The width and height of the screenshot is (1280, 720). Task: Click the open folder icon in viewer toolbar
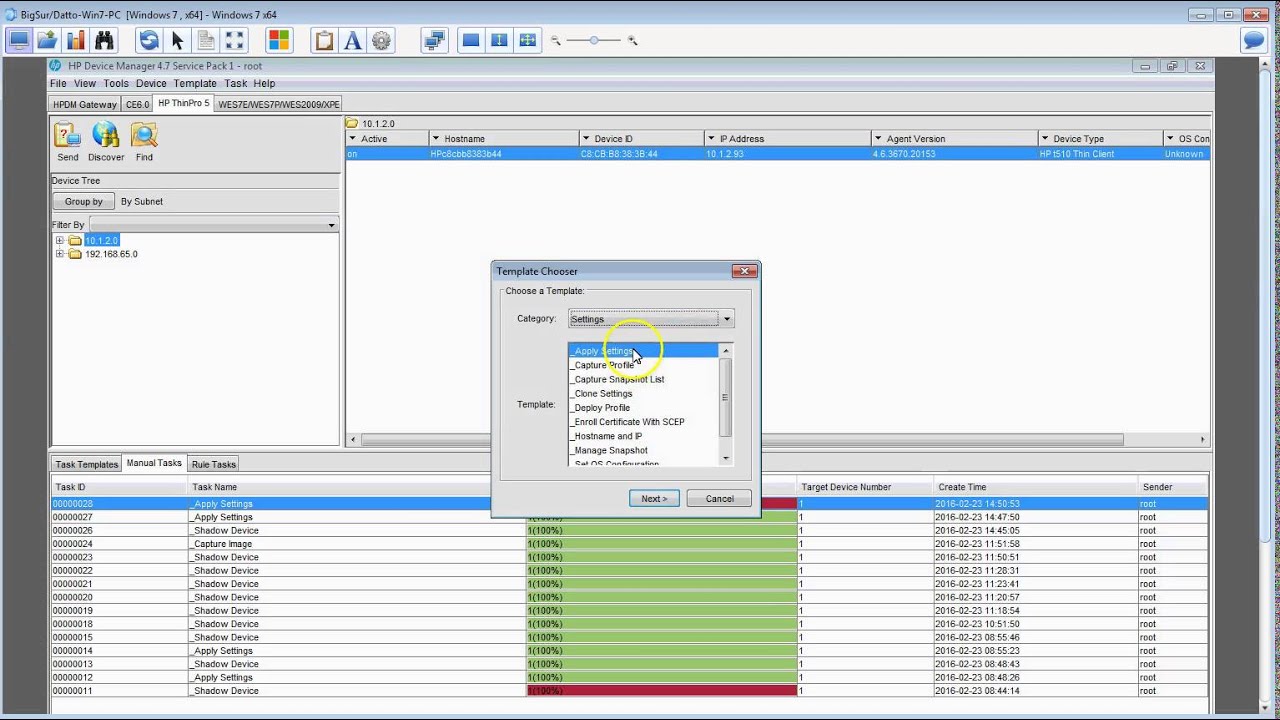click(x=47, y=40)
